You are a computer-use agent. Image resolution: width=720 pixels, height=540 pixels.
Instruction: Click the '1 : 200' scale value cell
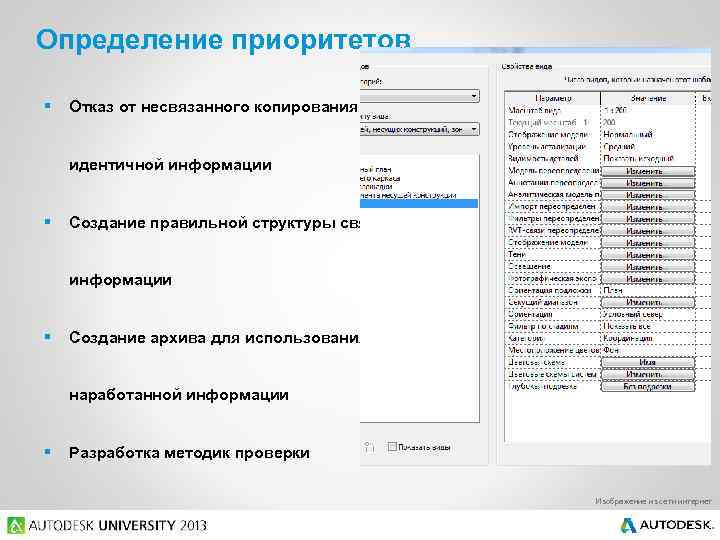pos(648,110)
